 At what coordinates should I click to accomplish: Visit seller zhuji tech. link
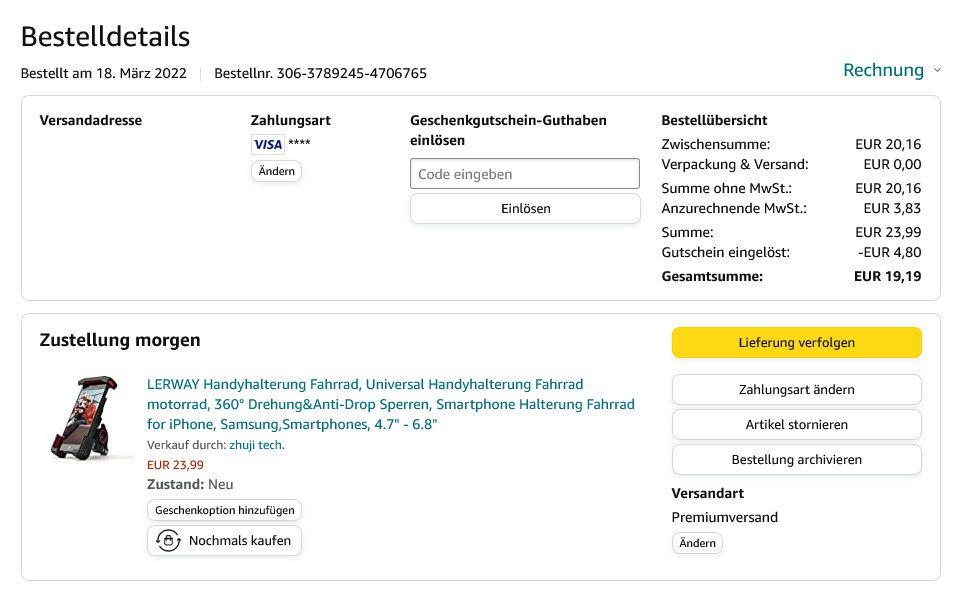point(257,445)
